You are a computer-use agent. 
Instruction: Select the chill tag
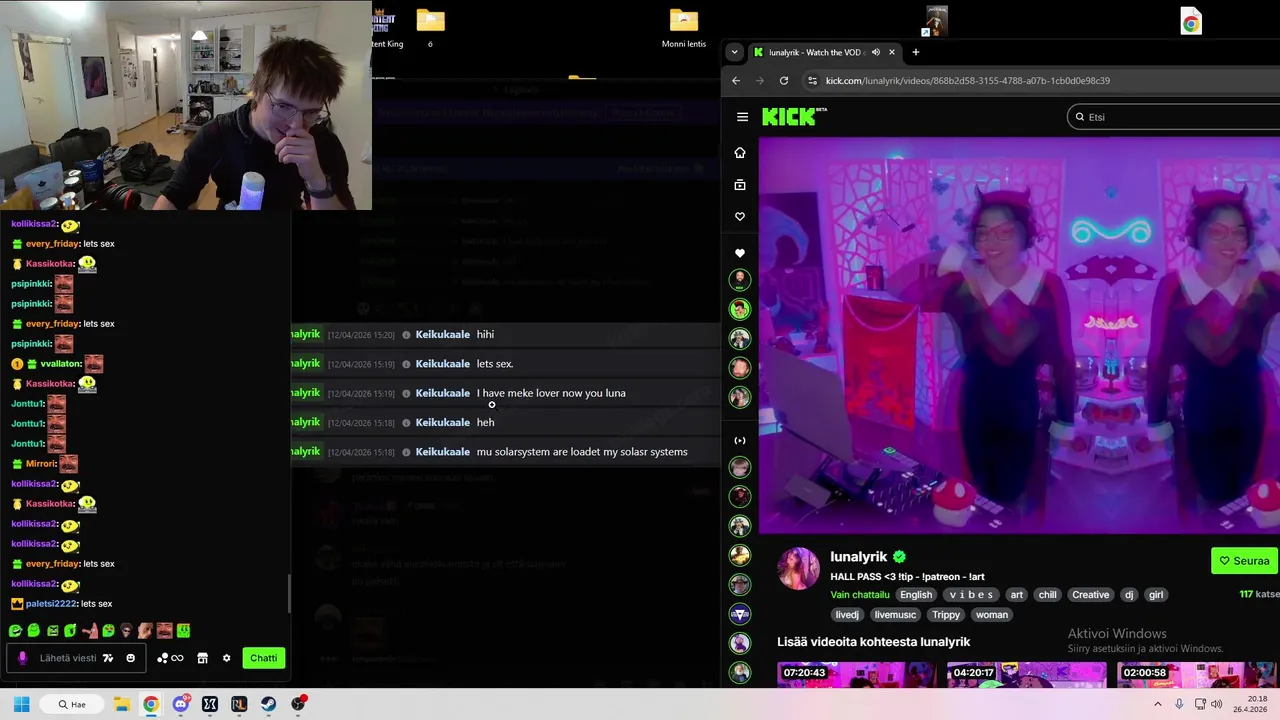[1047, 595]
